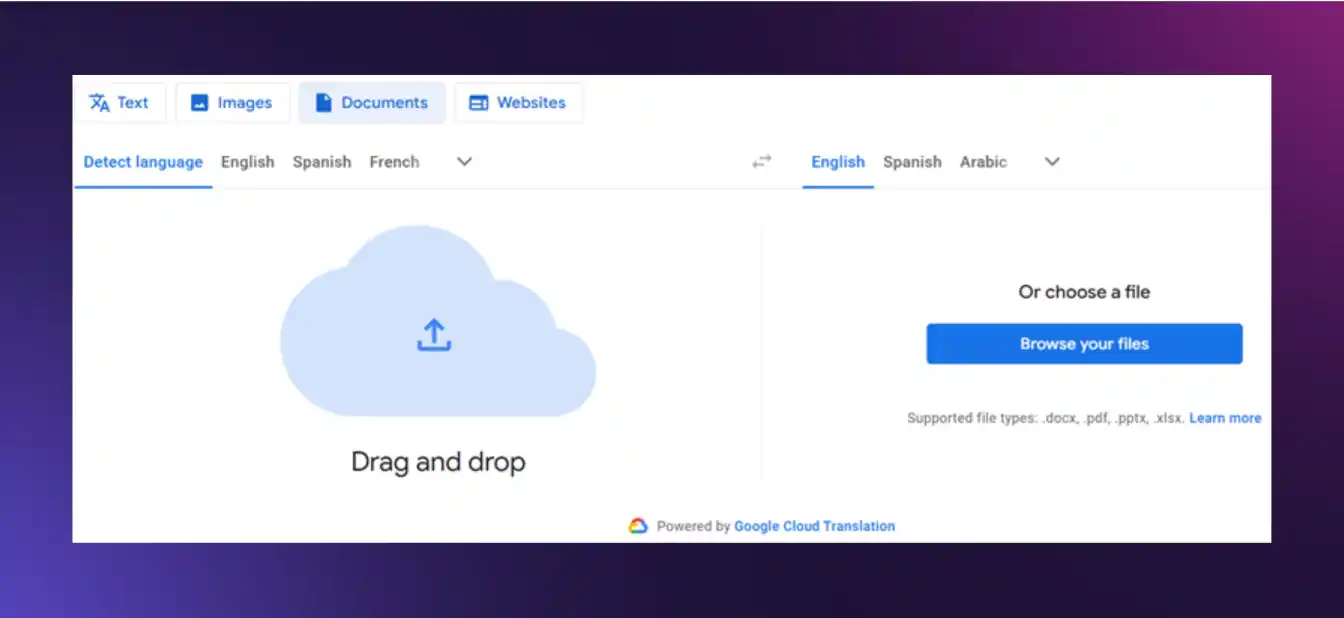Click the Or choose a file heading
Viewport: 1344px width, 618px height.
(1084, 292)
